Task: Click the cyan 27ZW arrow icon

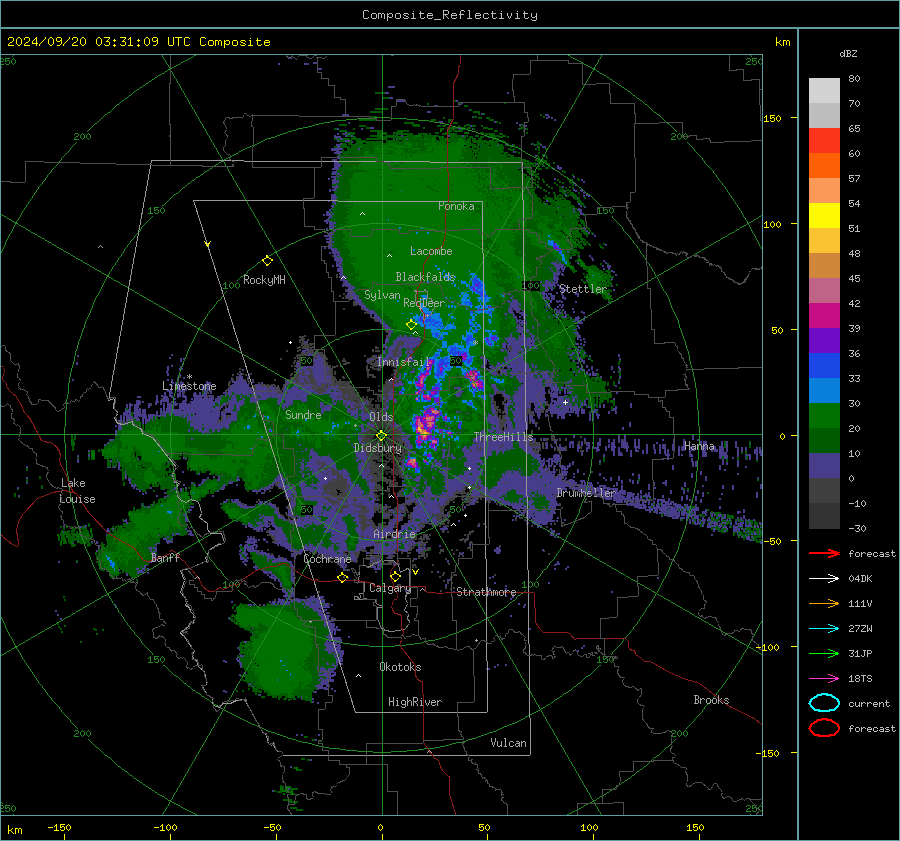Action: (x=824, y=629)
